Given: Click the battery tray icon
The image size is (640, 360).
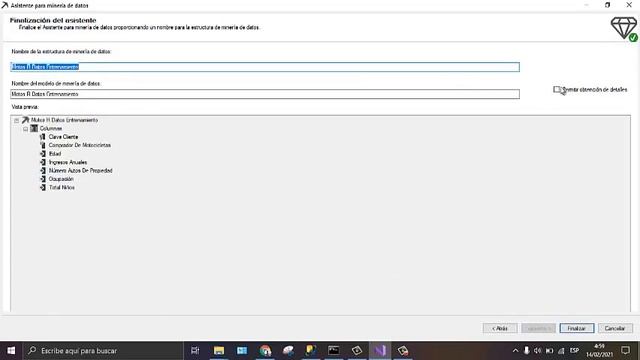Looking at the screenshot, I should [549, 351].
